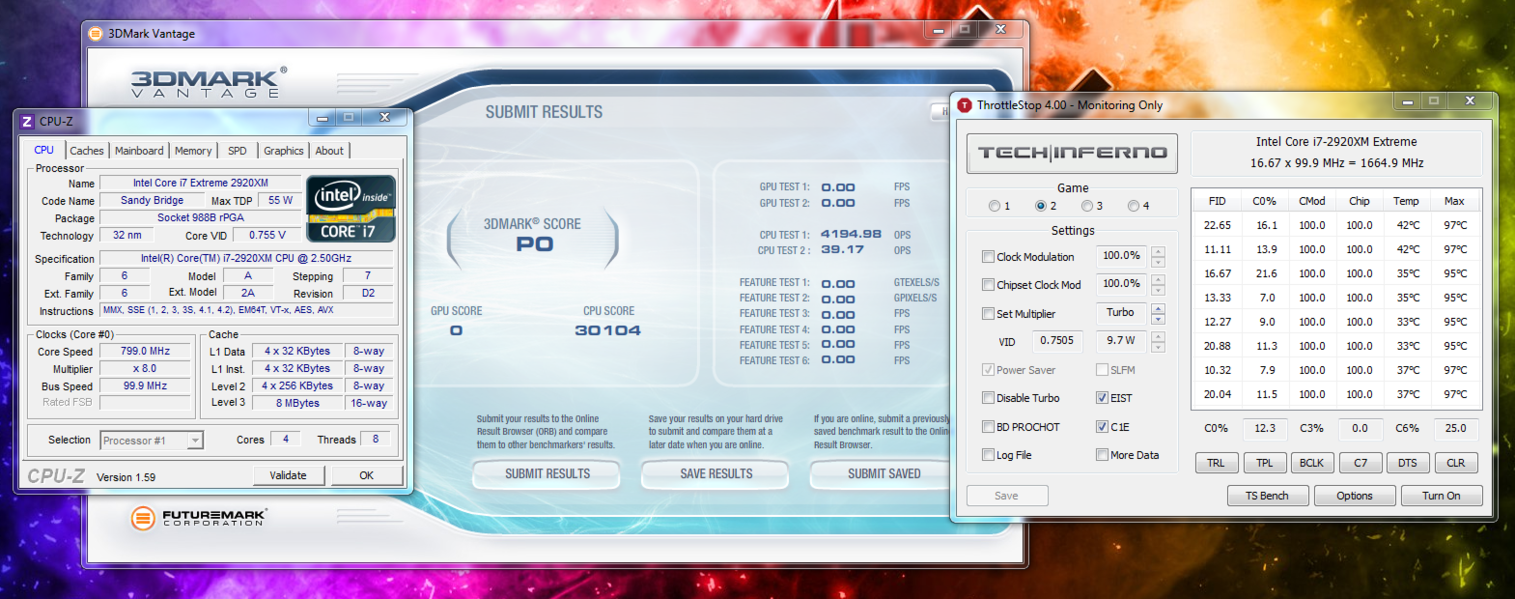Click the 9.7 W power stepper arrows

(1158, 341)
